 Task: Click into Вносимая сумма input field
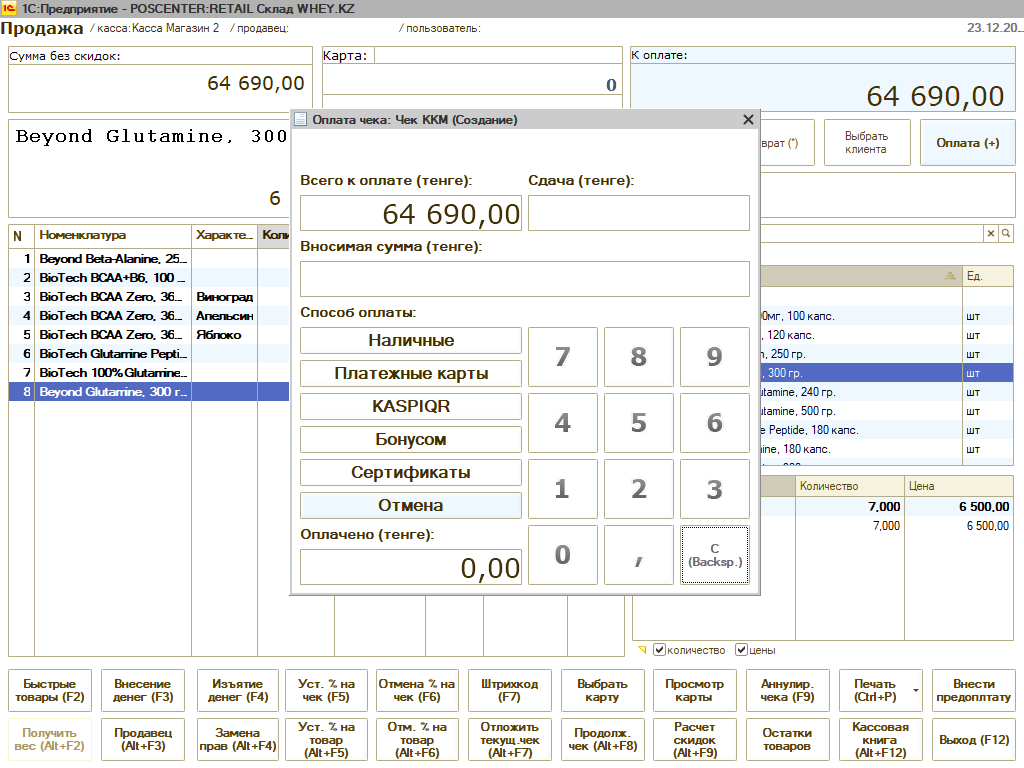coord(524,279)
